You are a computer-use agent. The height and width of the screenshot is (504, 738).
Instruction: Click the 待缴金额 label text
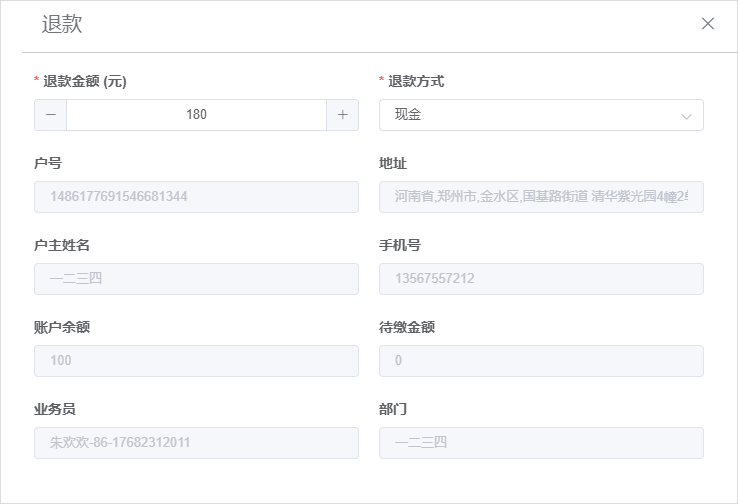click(x=407, y=328)
